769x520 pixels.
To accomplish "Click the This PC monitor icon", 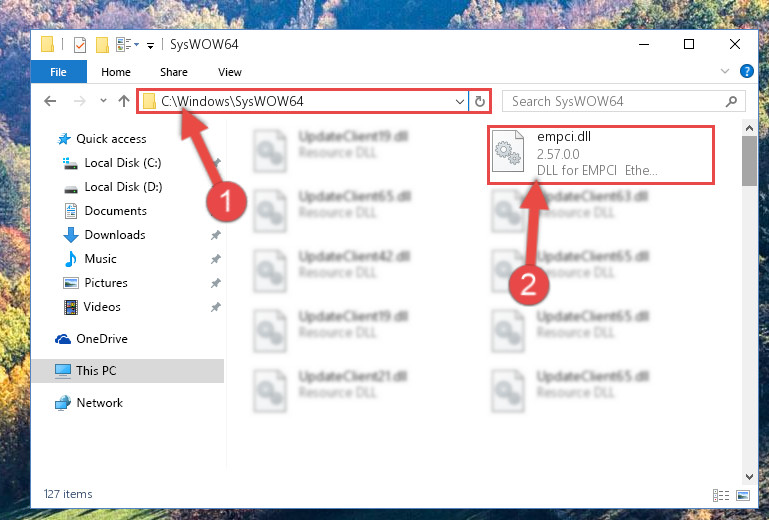I will (x=62, y=371).
